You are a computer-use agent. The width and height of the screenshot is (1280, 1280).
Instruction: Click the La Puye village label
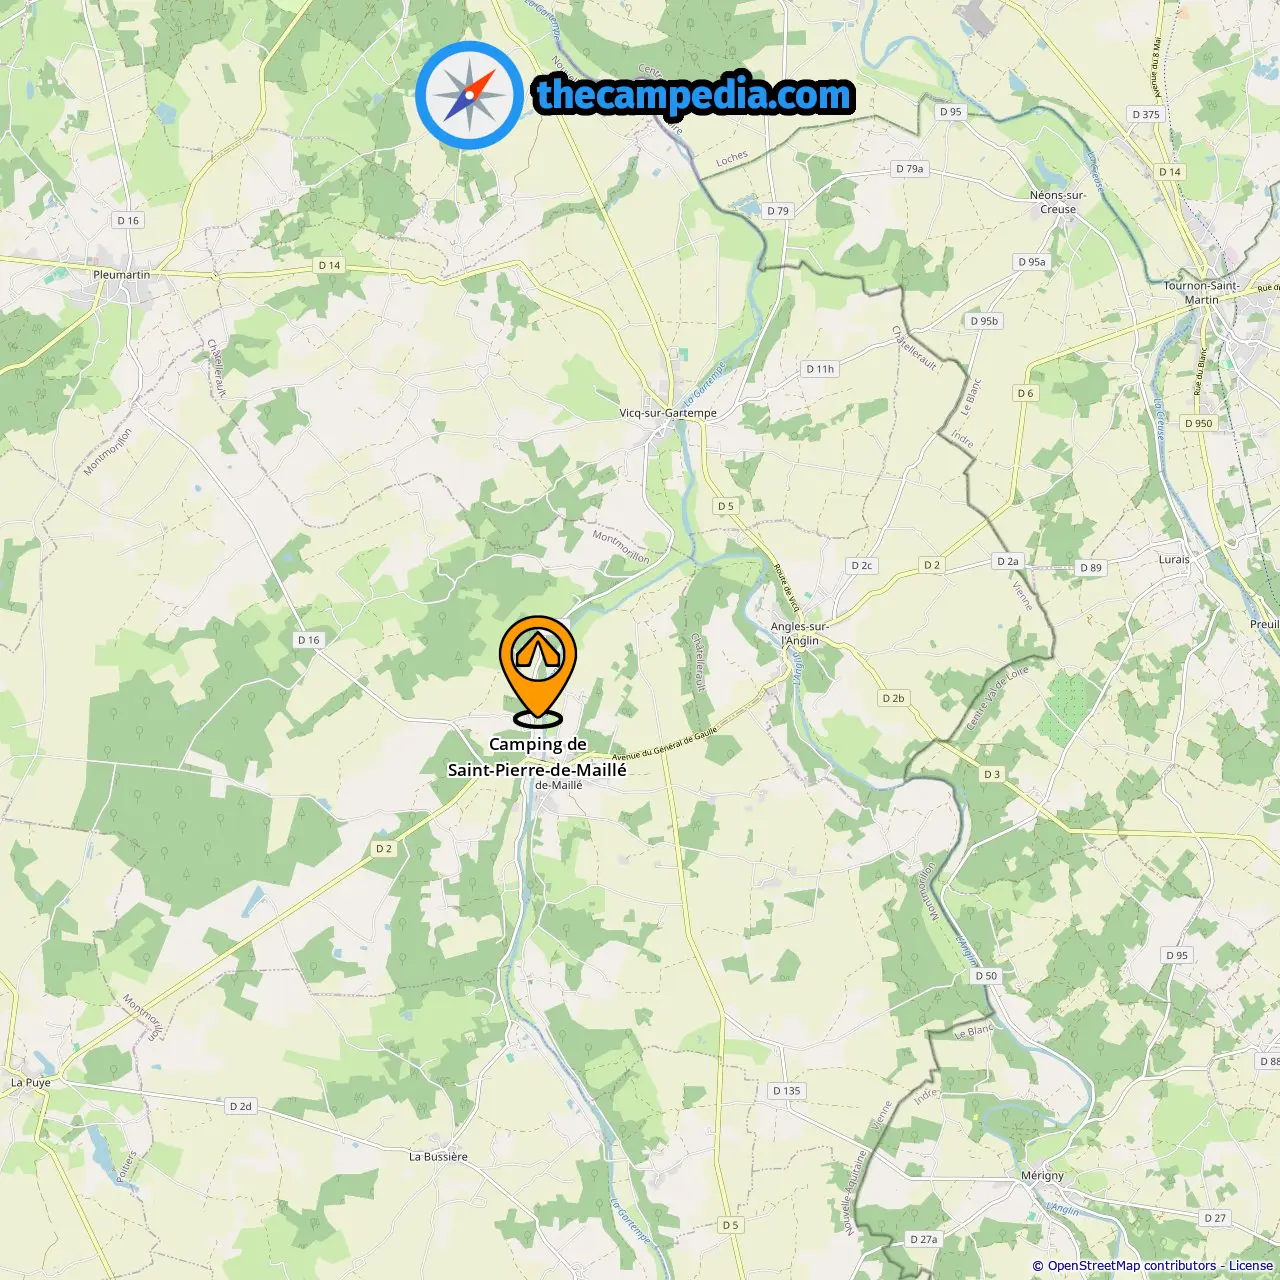[30, 1083]
